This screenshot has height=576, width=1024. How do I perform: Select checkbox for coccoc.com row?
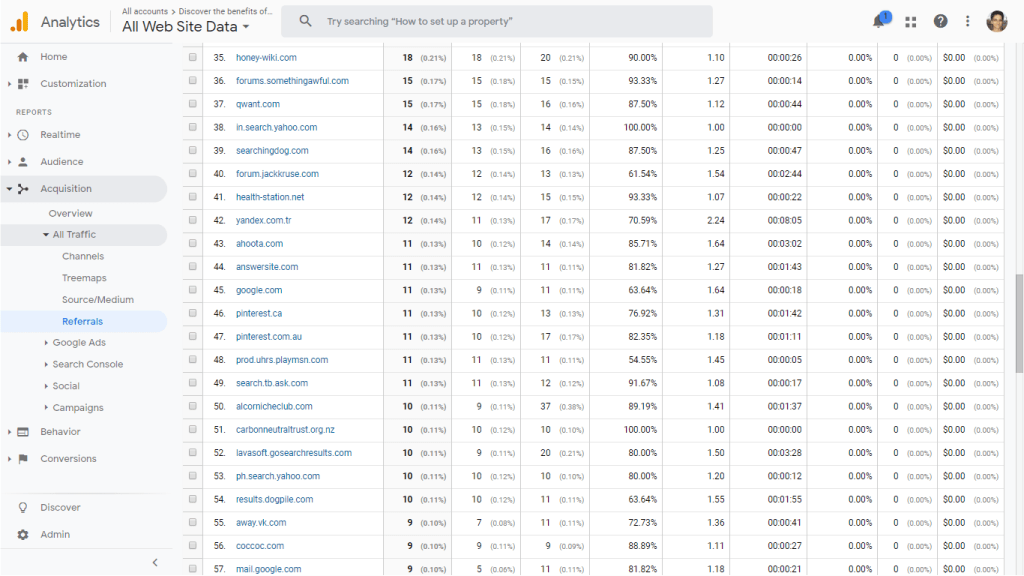[193, 546]
